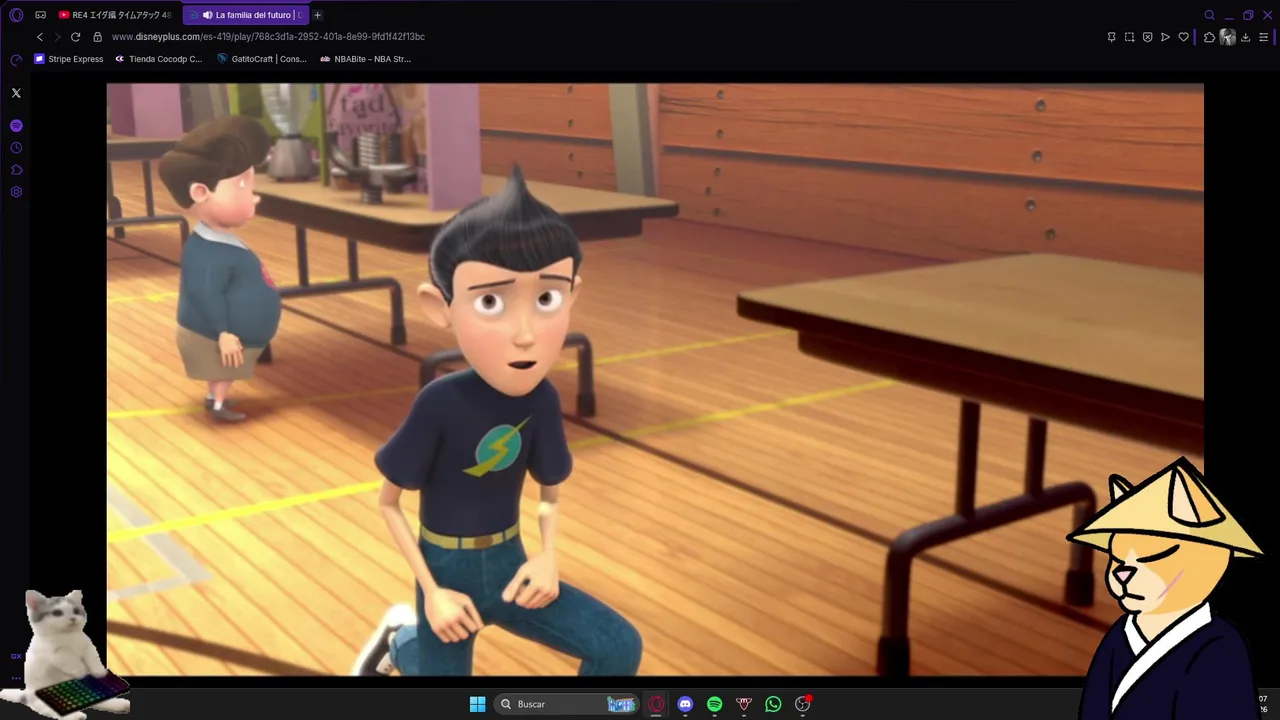Click the Buscar taskbar search box
1280x720 pixels.
click(x=567, y=704)
